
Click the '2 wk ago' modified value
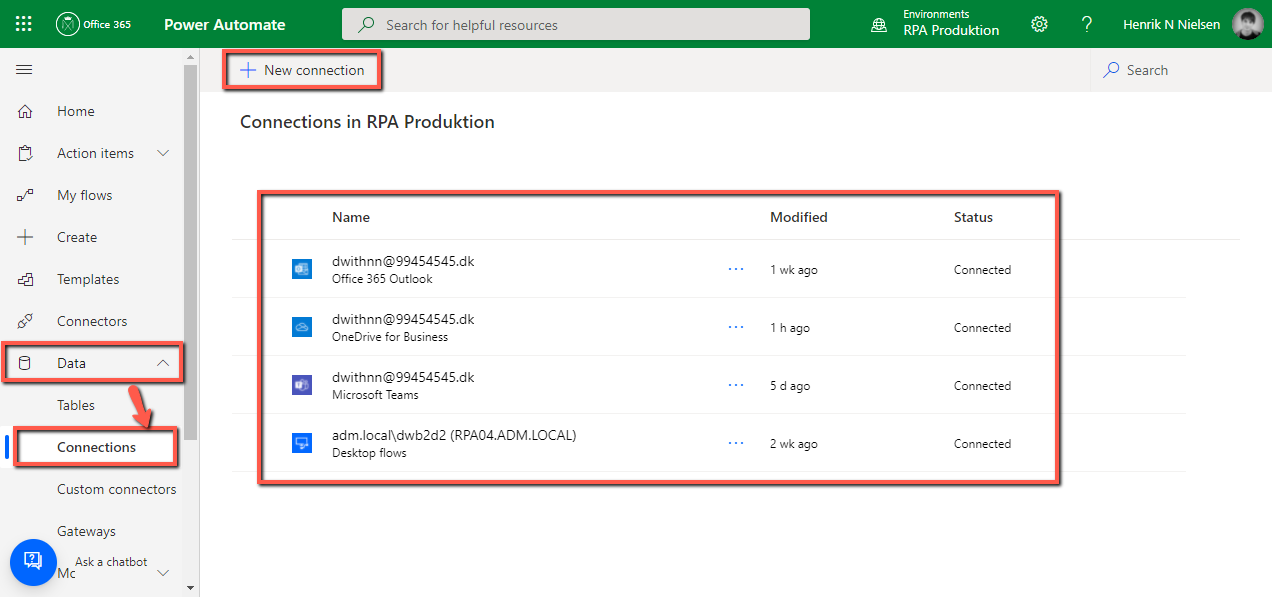pos(794,444)
